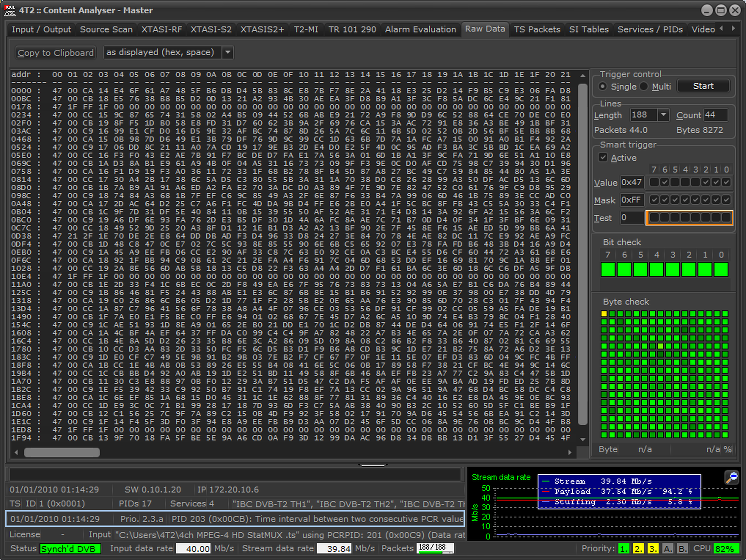746x560 pixels.
Task: Click the Count input field
Action: tap(716, 115)
